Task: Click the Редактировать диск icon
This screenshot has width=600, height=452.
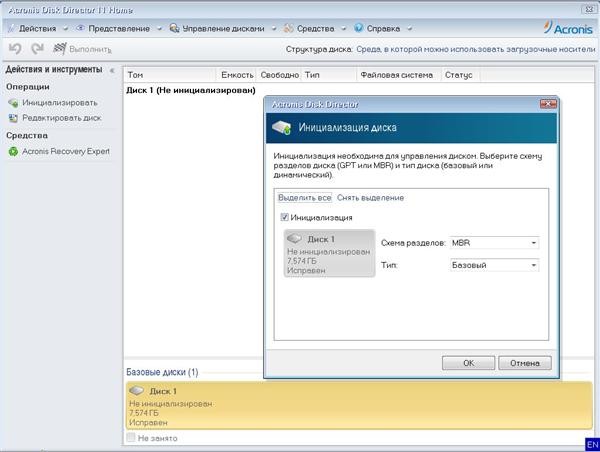Action: tap(13, 118)
